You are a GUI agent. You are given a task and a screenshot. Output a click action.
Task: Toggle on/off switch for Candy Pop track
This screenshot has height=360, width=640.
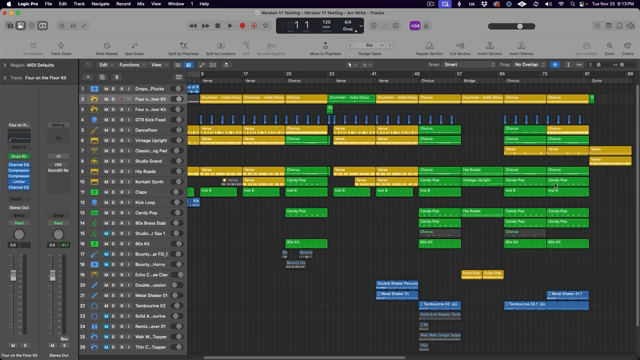176,213
